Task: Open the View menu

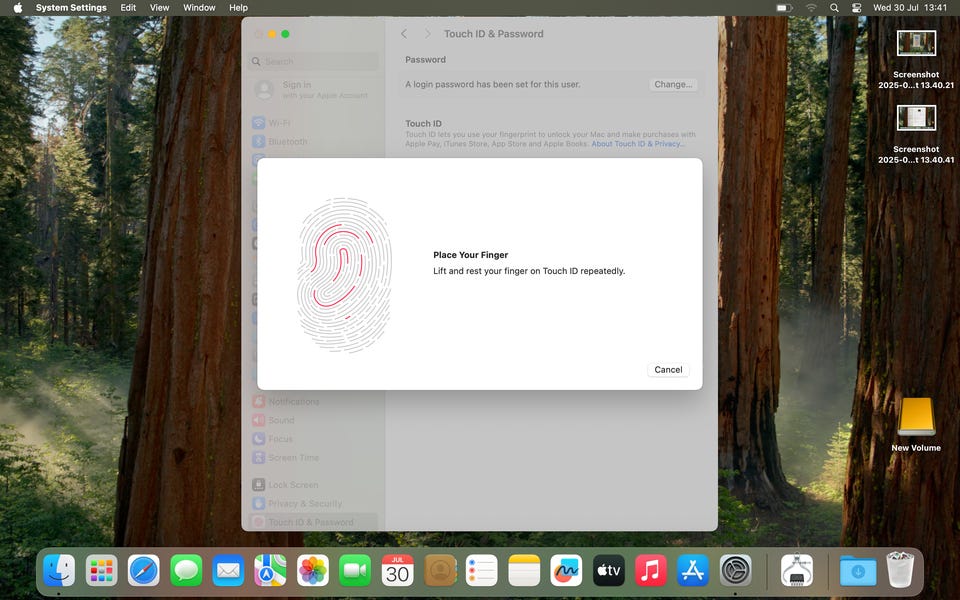Action: pyautogui.click(x=159, y=8)
